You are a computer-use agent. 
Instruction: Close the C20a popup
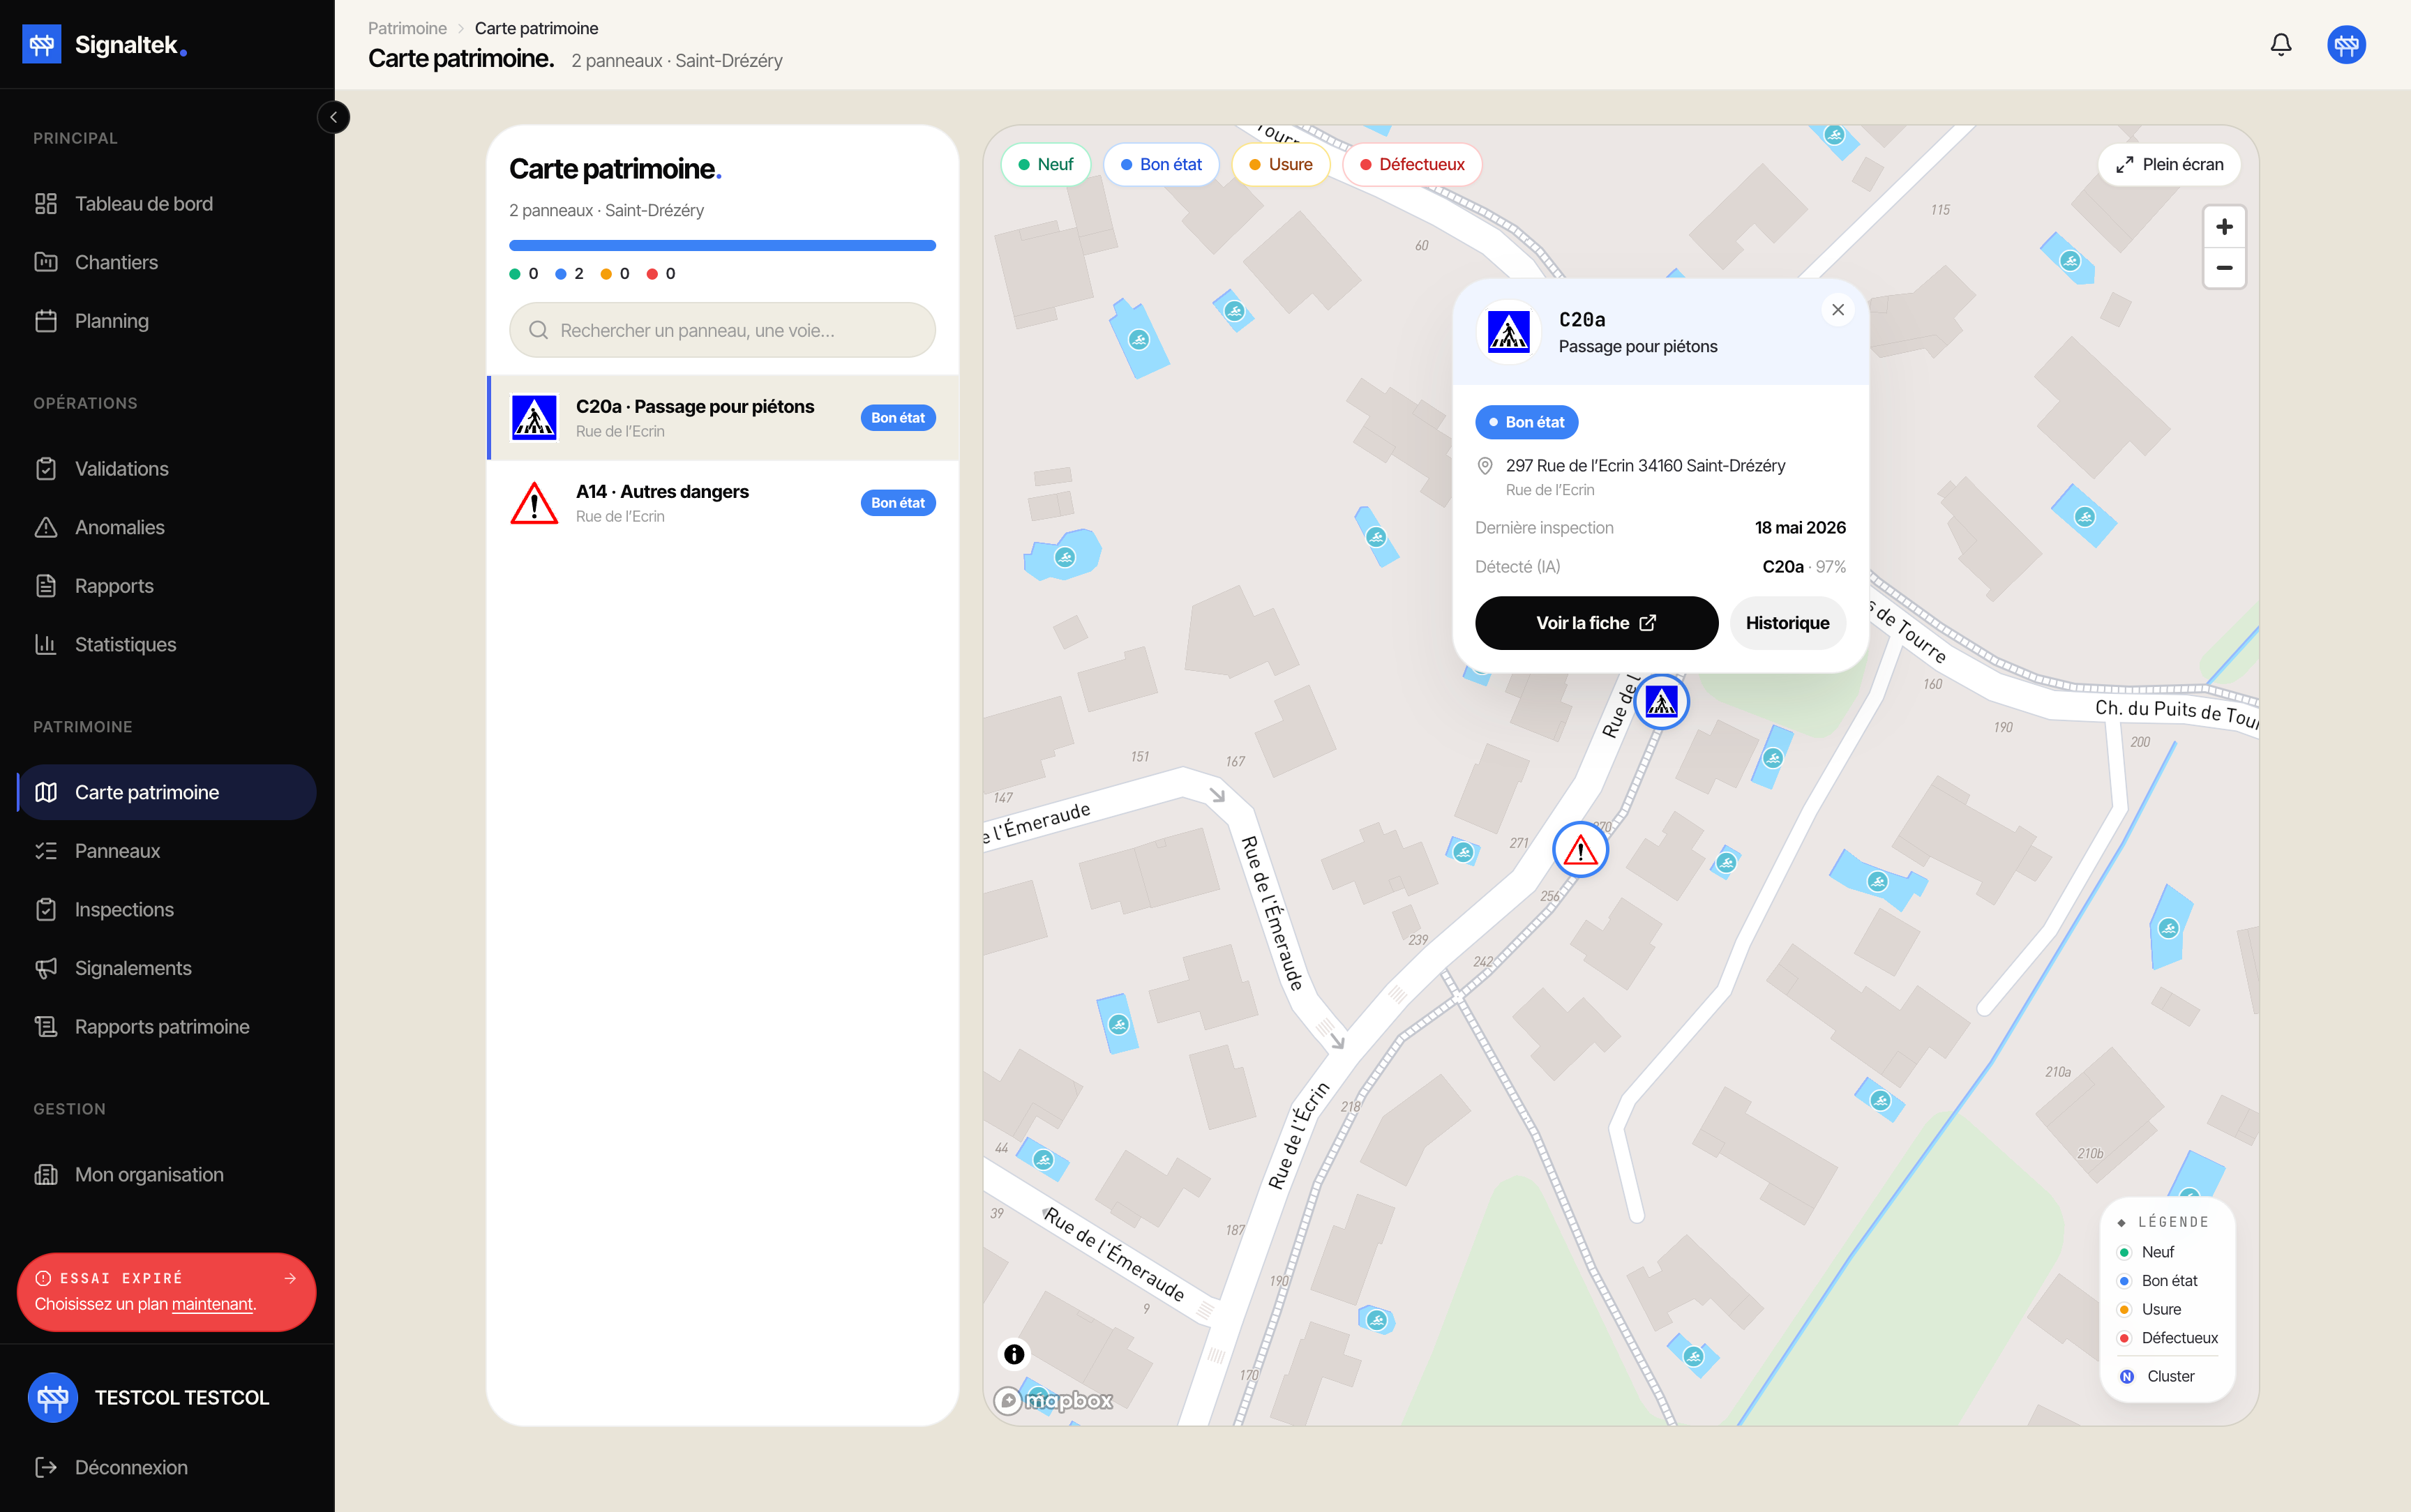[x=1837, y=310]
